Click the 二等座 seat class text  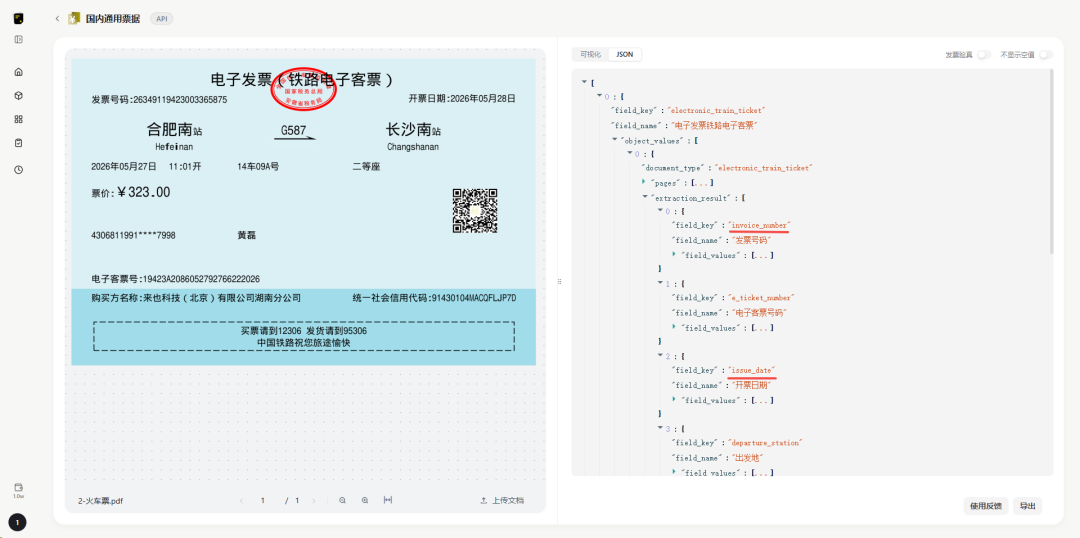[366, 167]
